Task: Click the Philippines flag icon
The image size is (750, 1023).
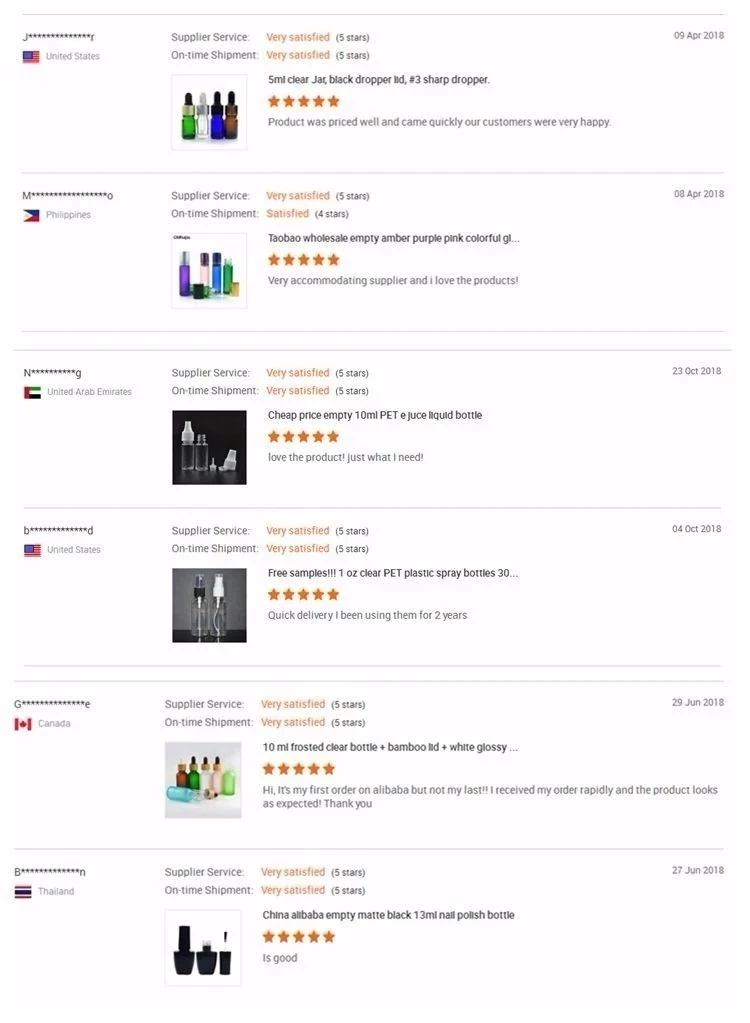Action: [x=31, y=215]
